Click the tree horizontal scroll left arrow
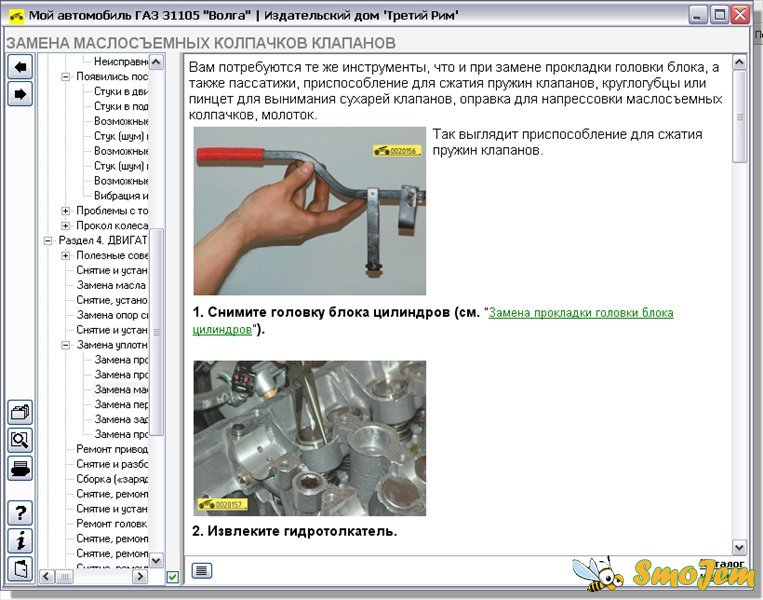This screenshot has width=763, height=600. click(47, 577)
